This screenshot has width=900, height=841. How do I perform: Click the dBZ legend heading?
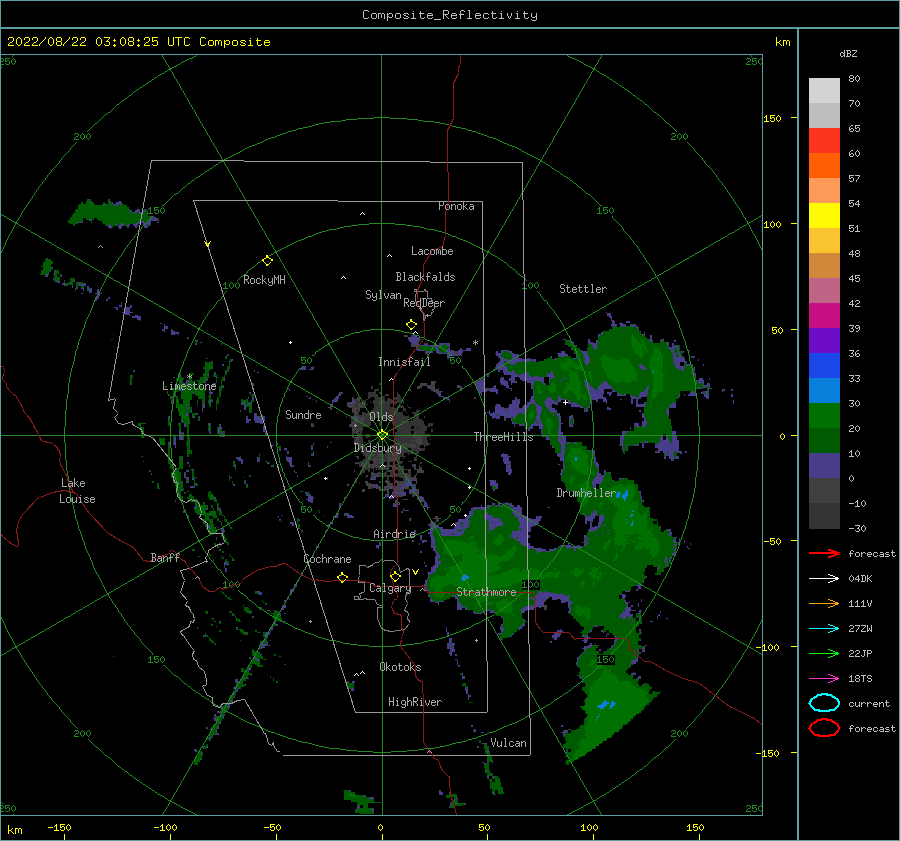[848, 54]
